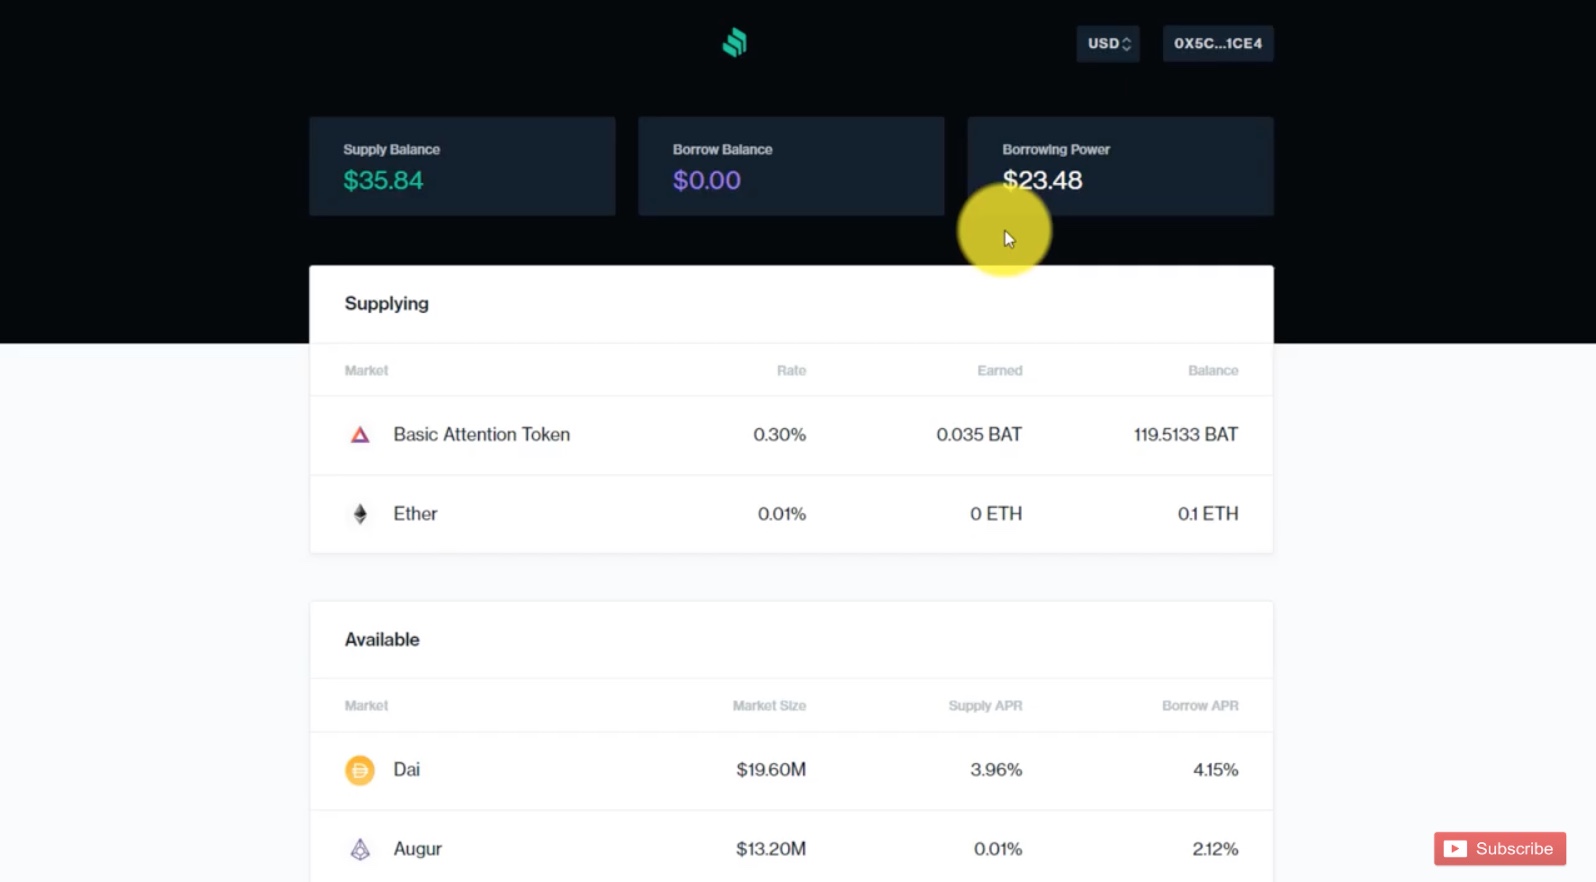
Task: Click Augur supply APR 0.01%
Action: [998, 849]
